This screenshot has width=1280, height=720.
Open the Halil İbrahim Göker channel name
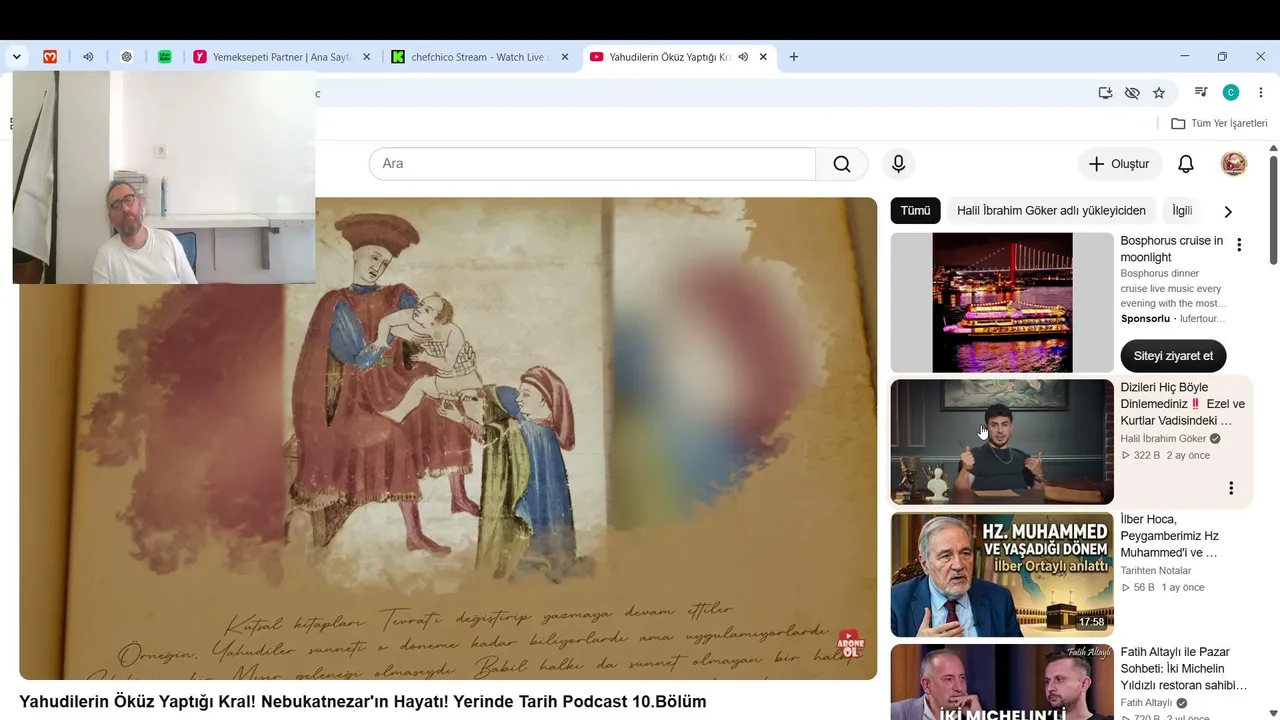(x=1163, y=439)
